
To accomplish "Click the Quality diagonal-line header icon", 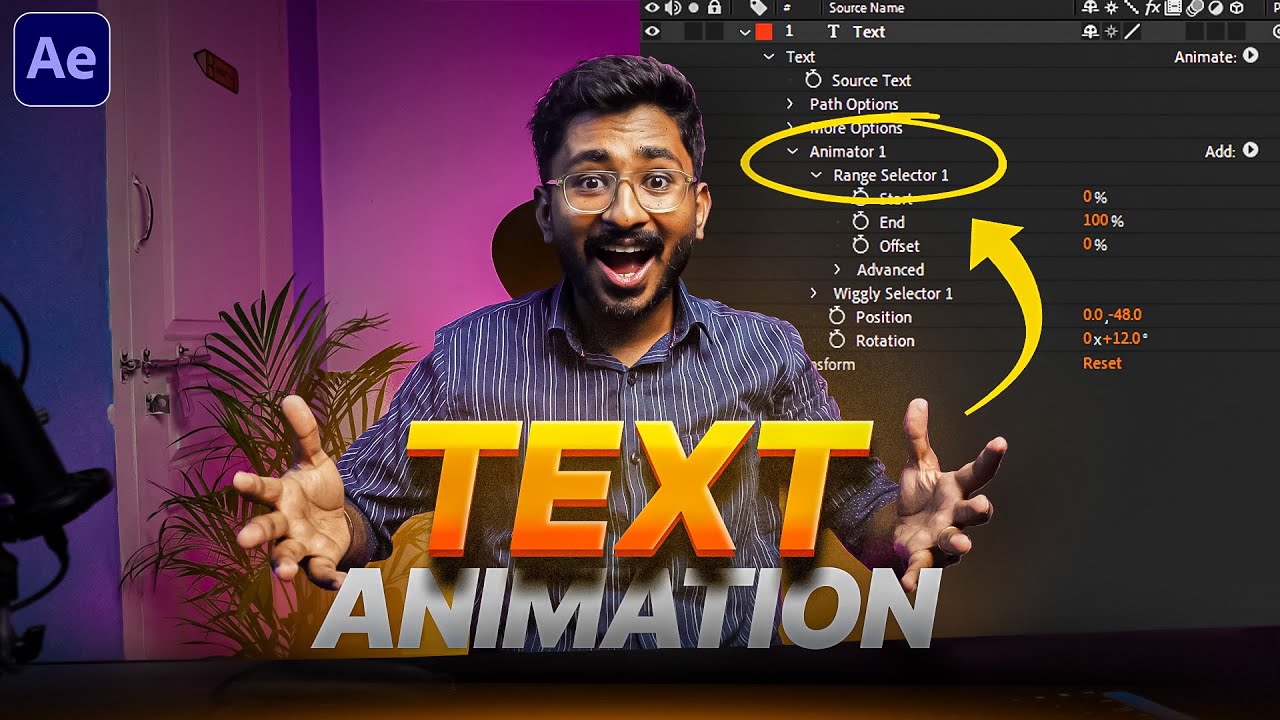I will point(1132,7).
